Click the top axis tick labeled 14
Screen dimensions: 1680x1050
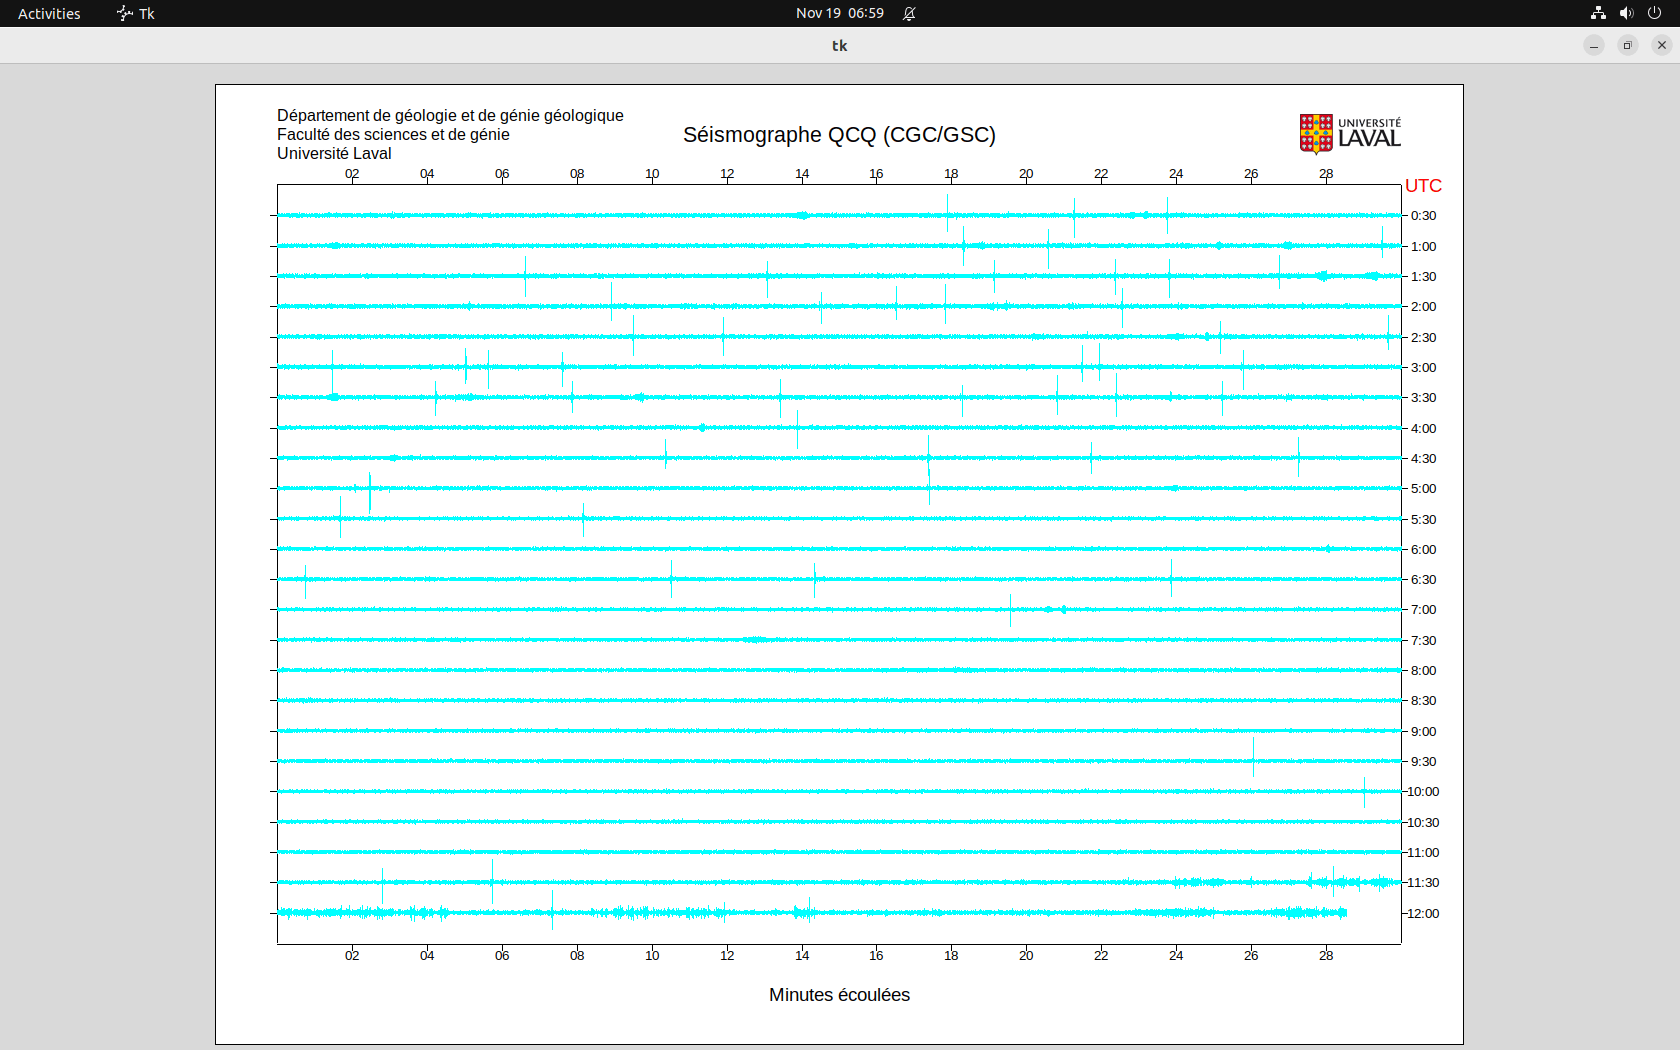802,174
